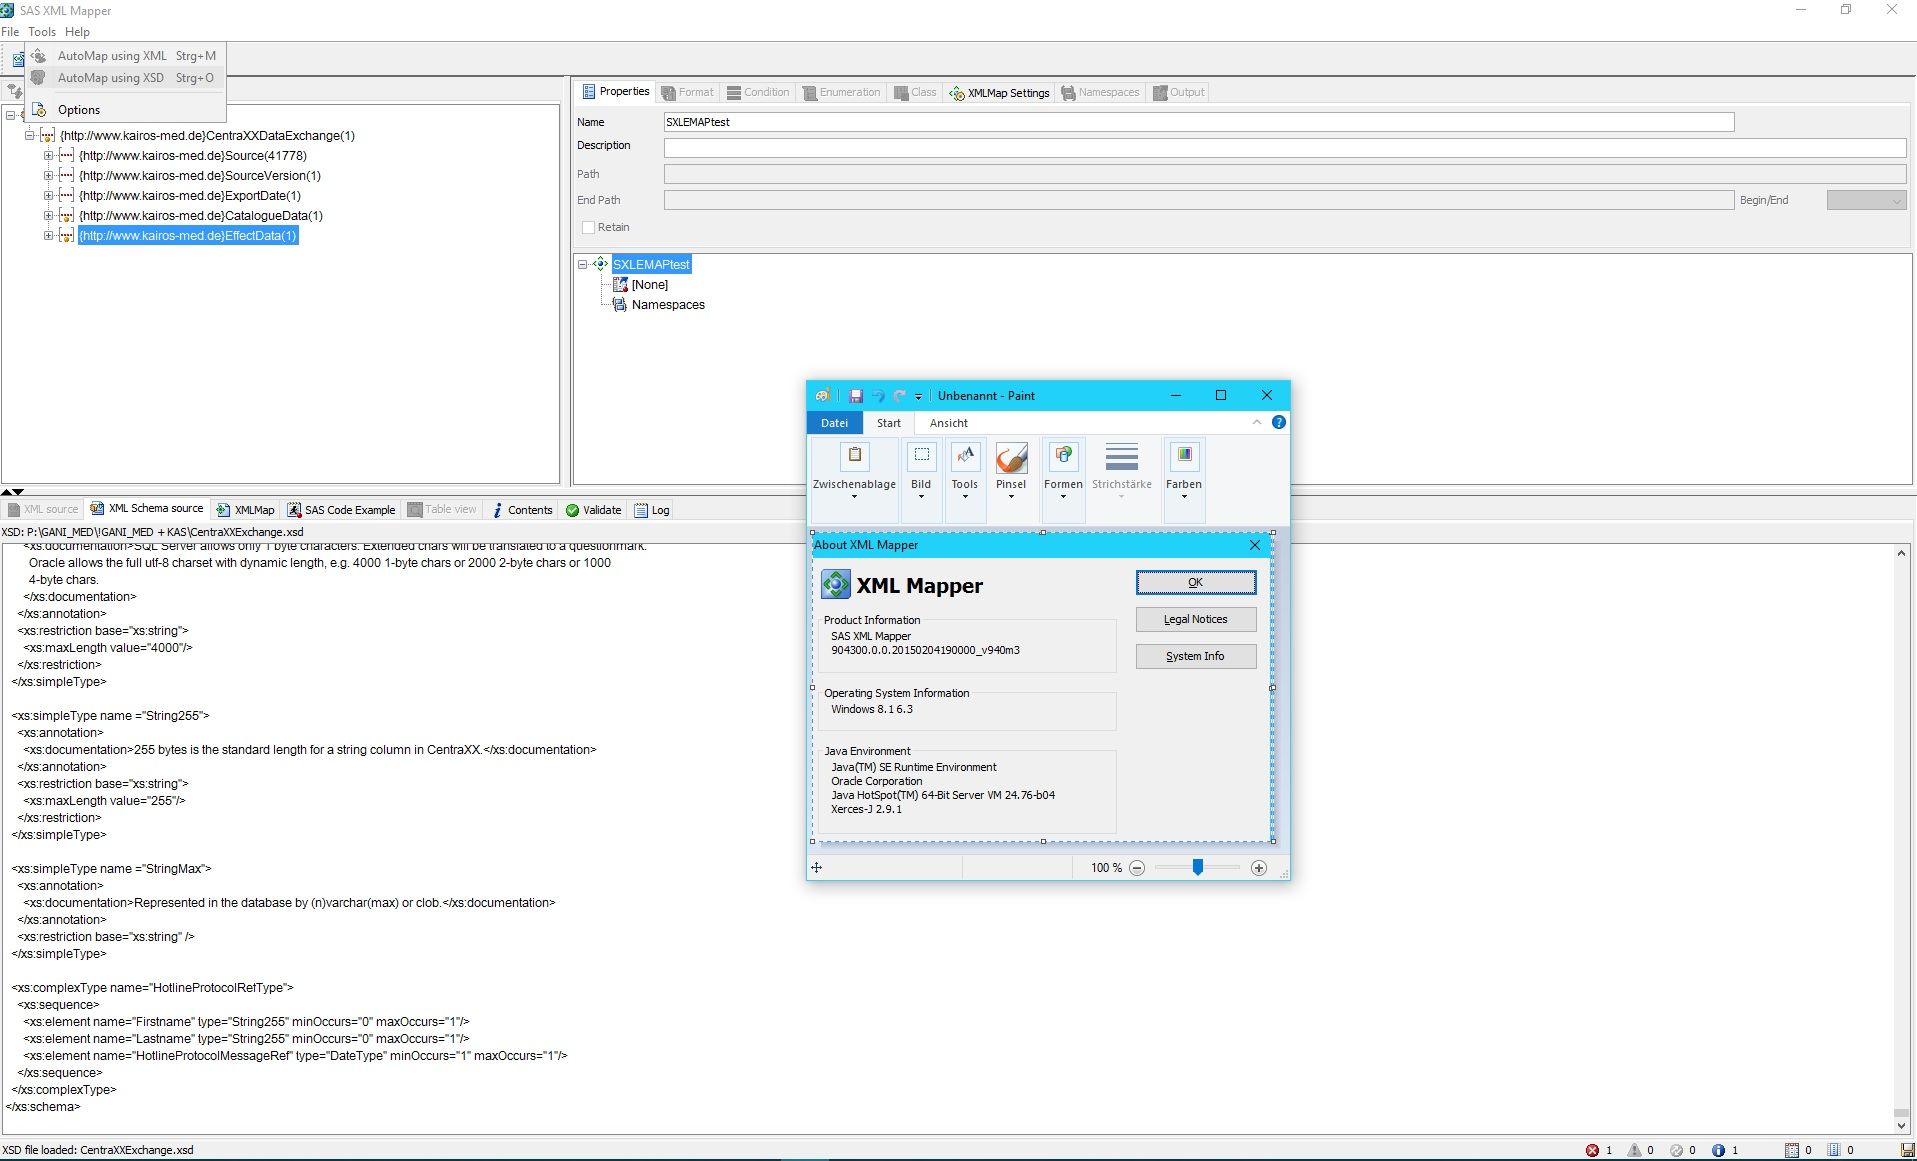This screenshot has width=1917, height=1161.
Task: Open the File menu
Action: click(x=10, y=32)
